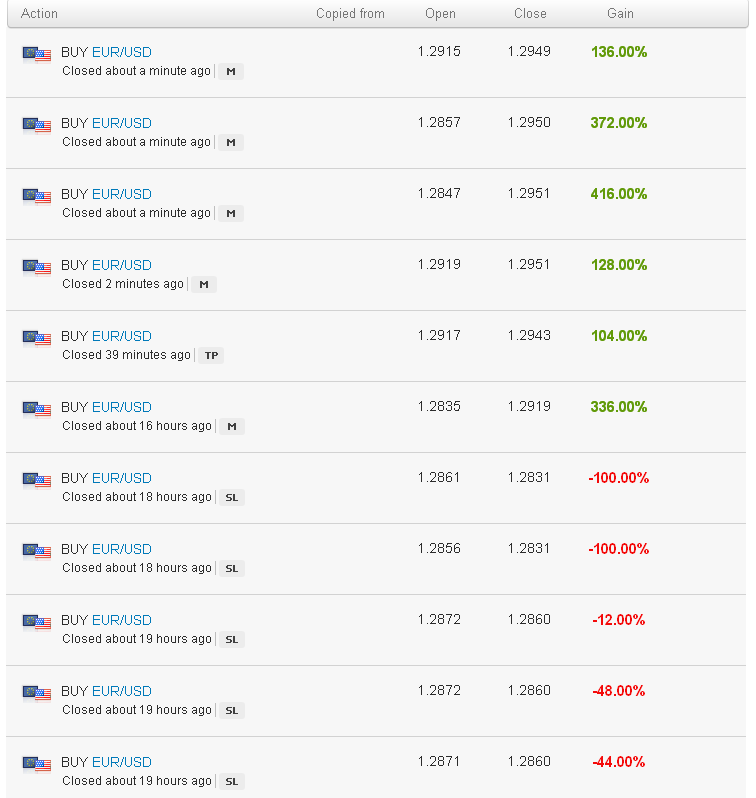Click the TP badge on the 104.00% trade

click(211, 355)
